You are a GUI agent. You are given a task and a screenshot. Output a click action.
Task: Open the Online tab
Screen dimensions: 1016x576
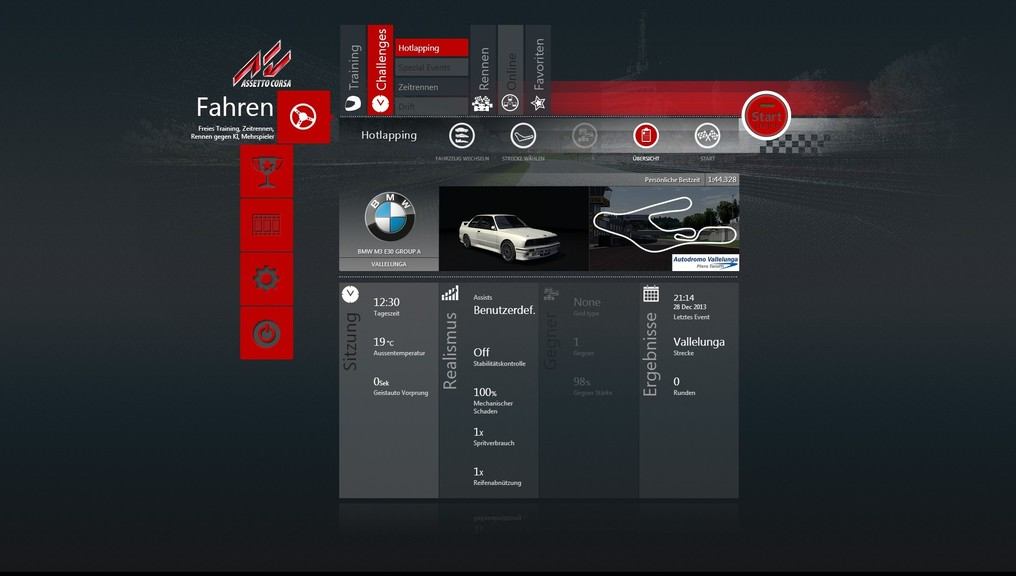point(511,70)
